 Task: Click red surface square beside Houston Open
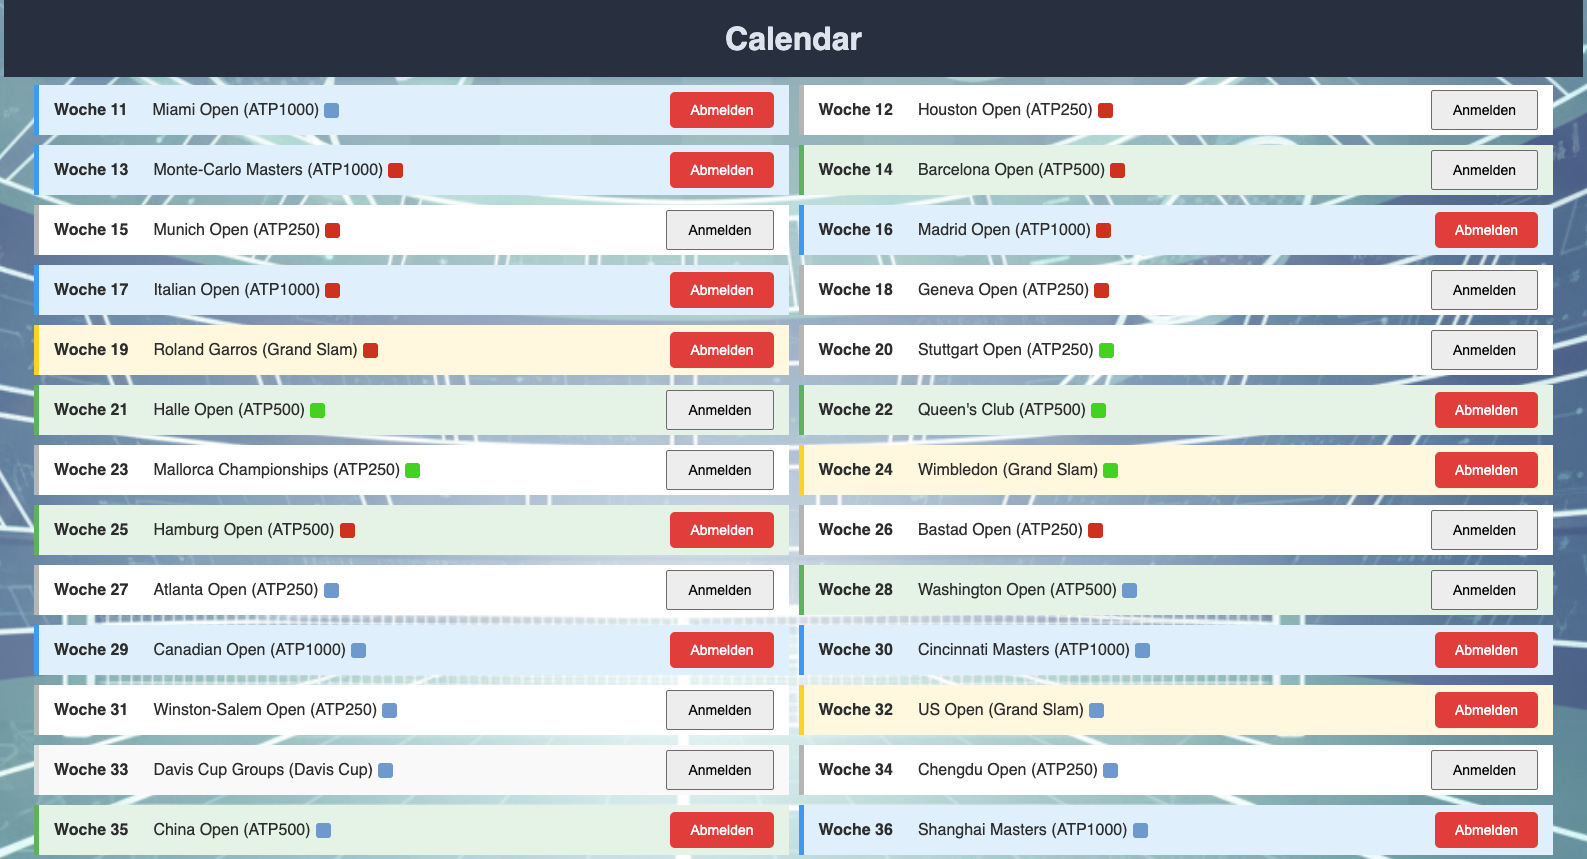[x=1106, y=111]
